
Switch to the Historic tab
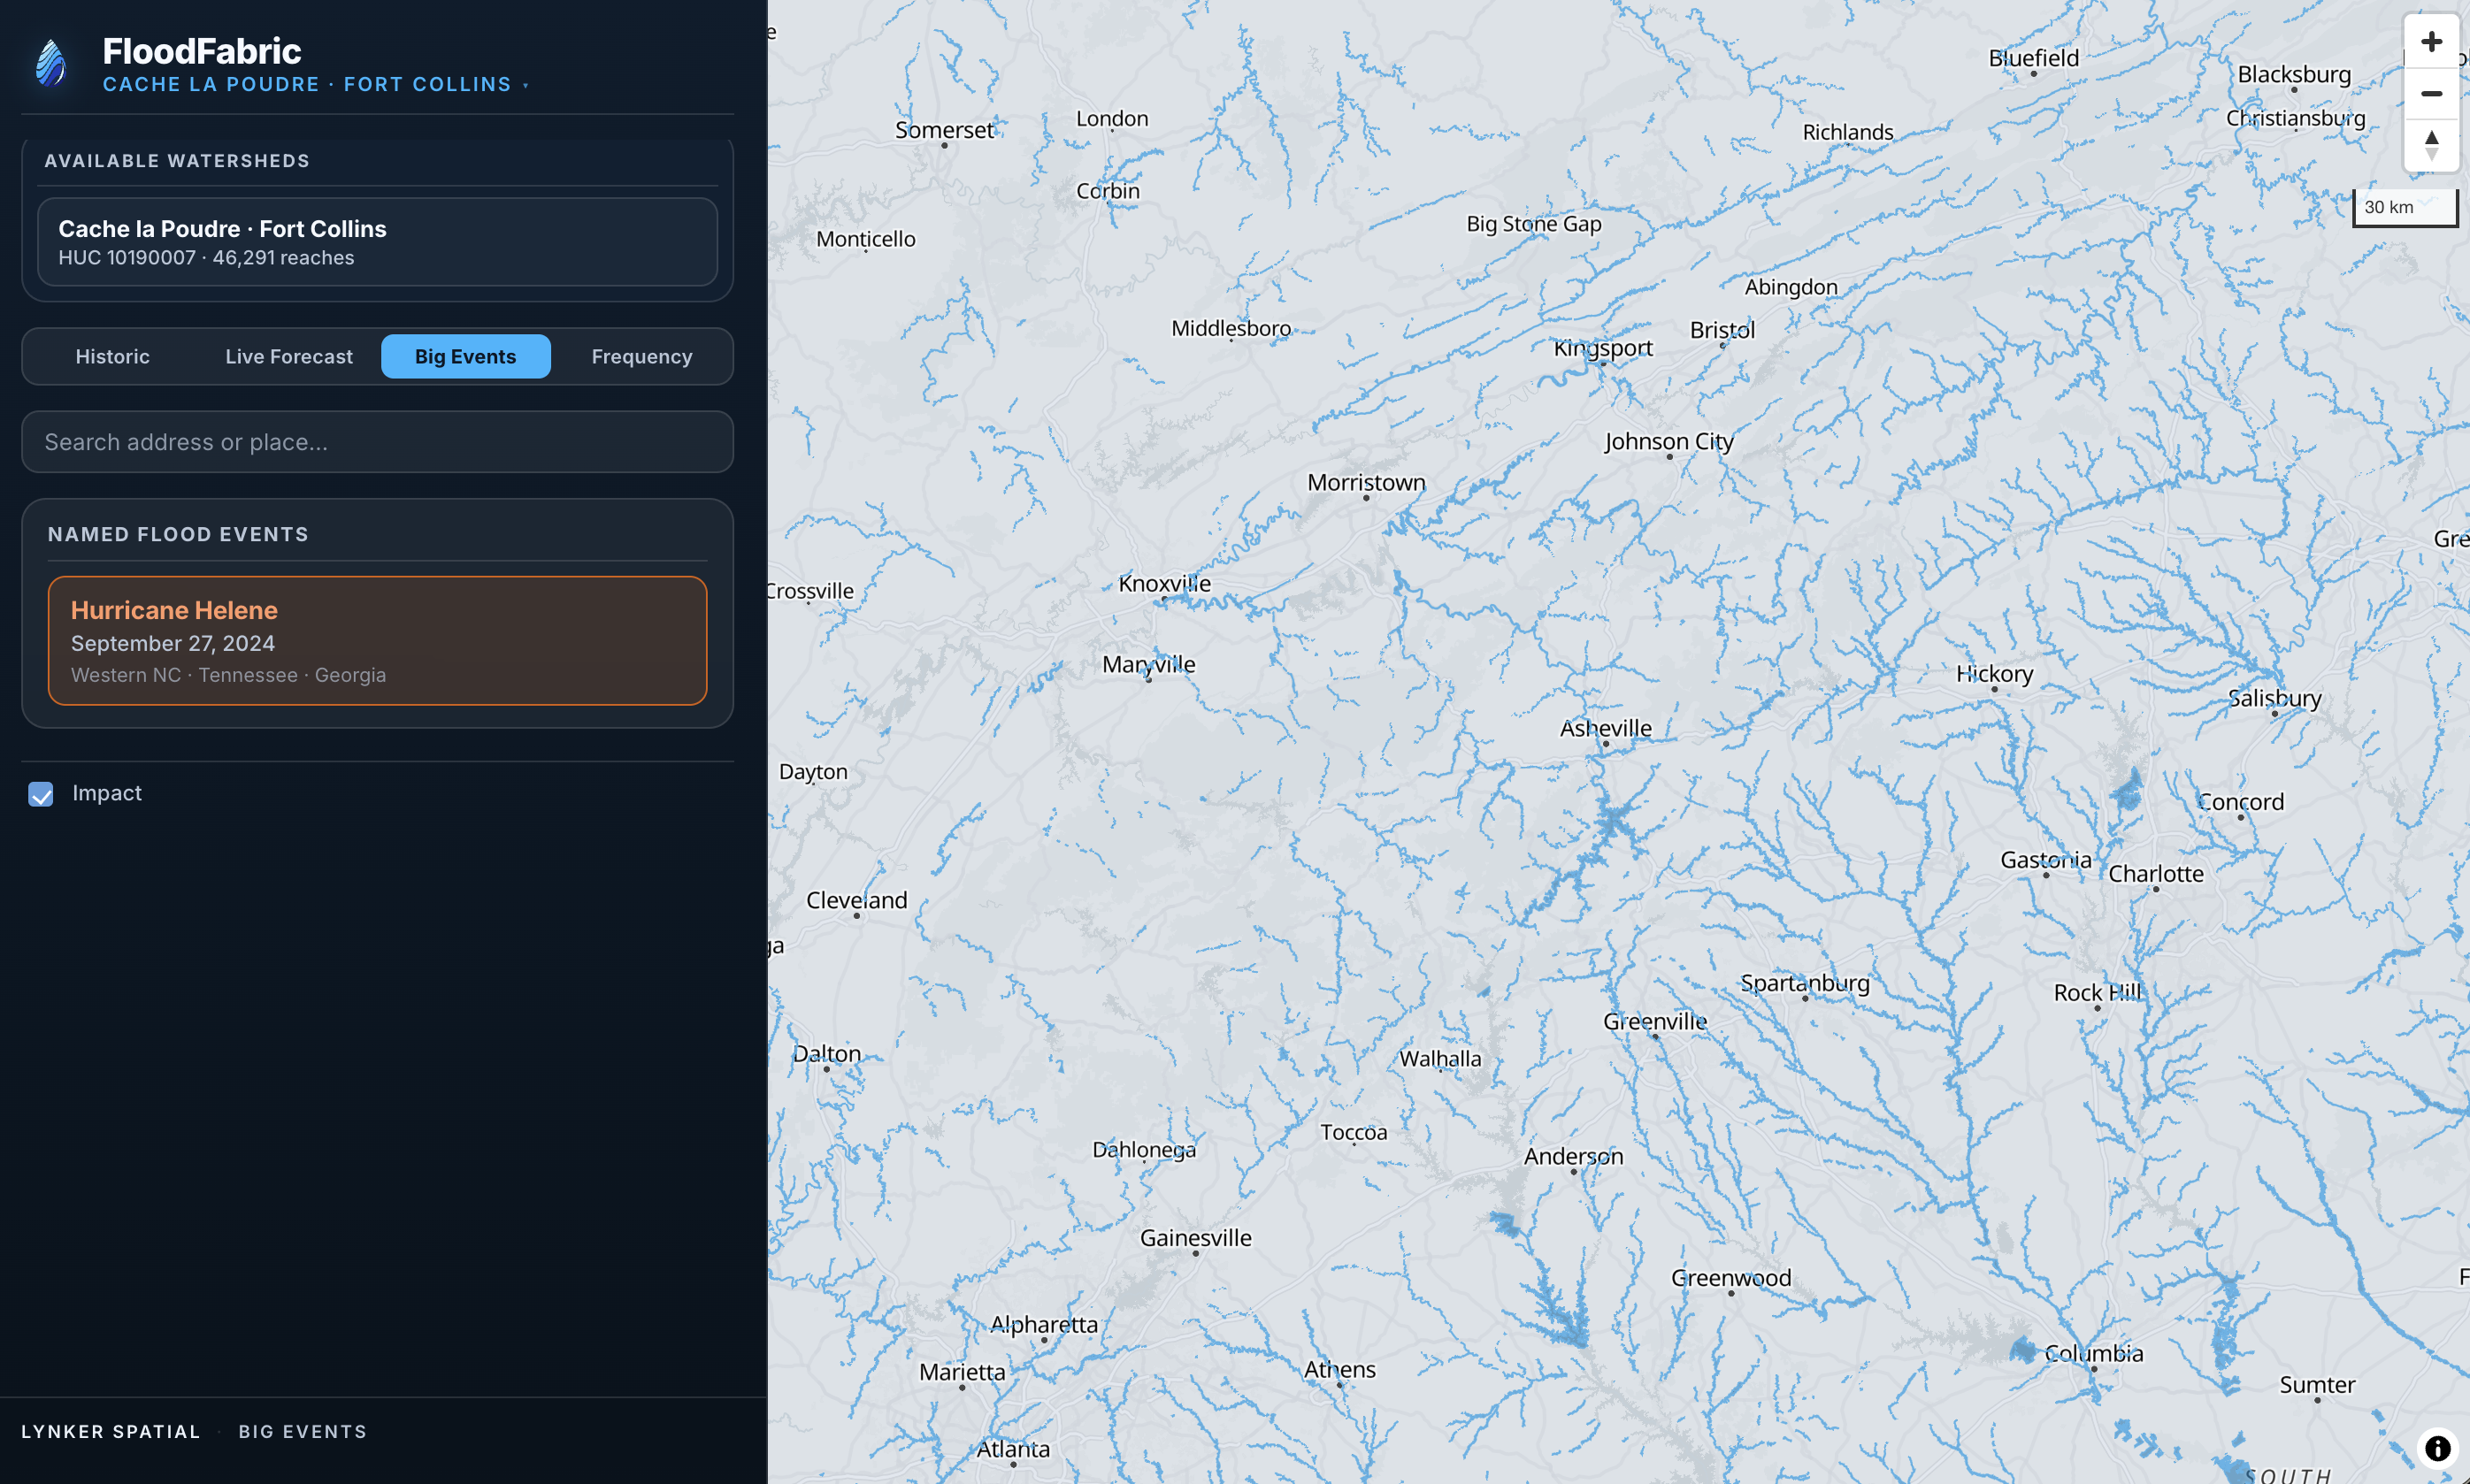113,356
